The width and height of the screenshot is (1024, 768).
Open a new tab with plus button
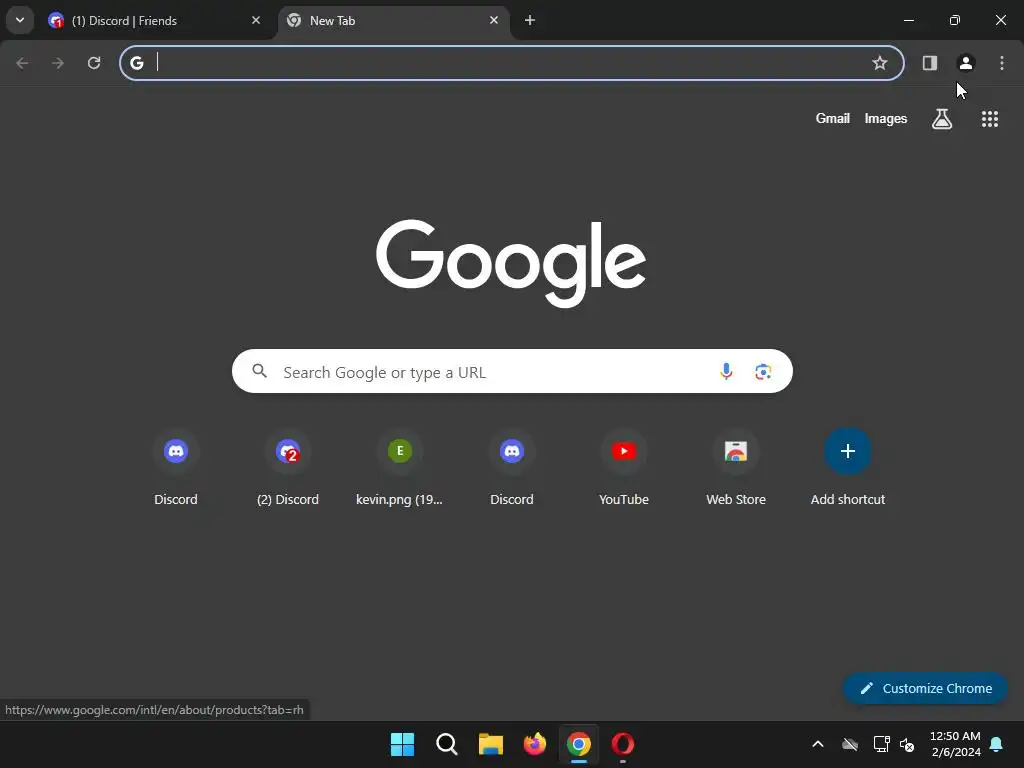click(x=530, y=21)
